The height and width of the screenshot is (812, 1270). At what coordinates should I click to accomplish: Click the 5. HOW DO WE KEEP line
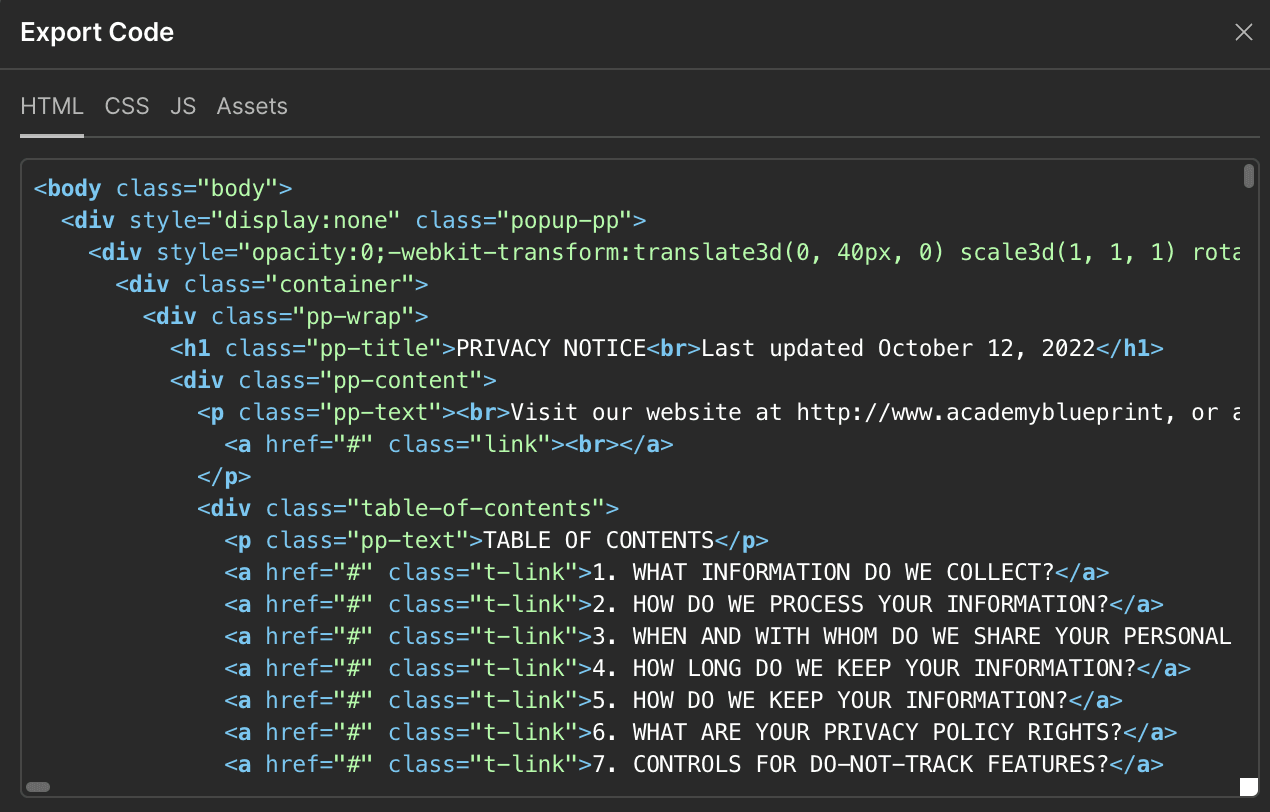click(673, 700)
